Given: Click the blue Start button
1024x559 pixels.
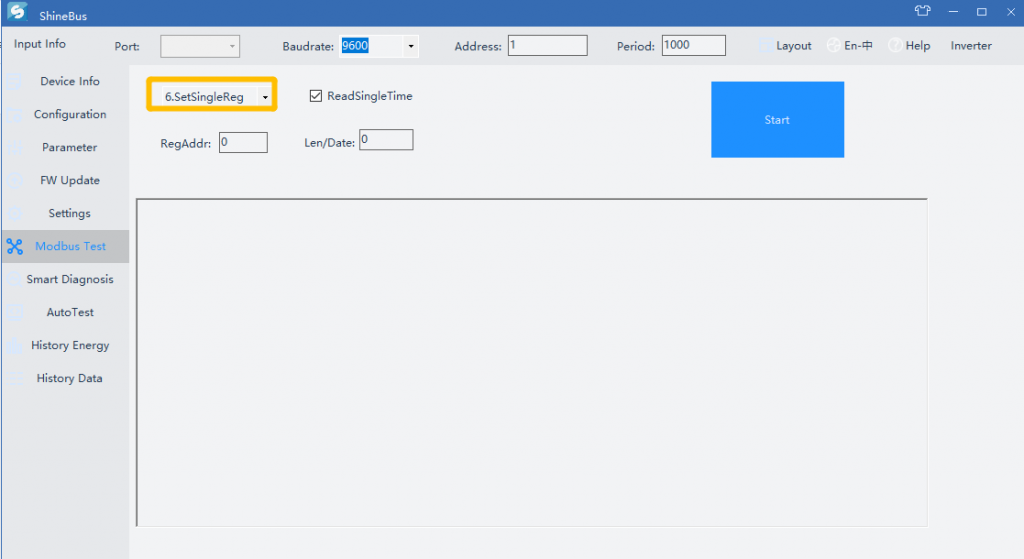Looking at the screenshot, I should pyautogui.click(x=777, y=120).
